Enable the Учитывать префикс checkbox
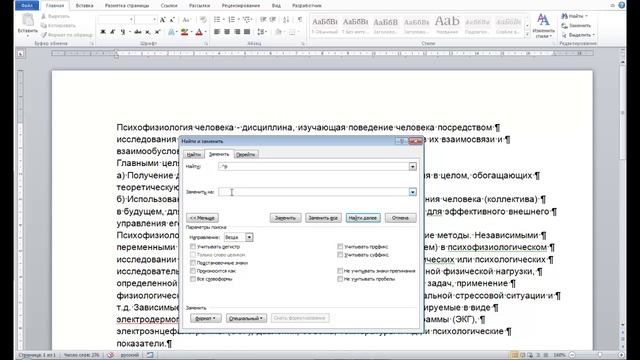This screenshot has height=360, width=640. [x=340, y=247]
